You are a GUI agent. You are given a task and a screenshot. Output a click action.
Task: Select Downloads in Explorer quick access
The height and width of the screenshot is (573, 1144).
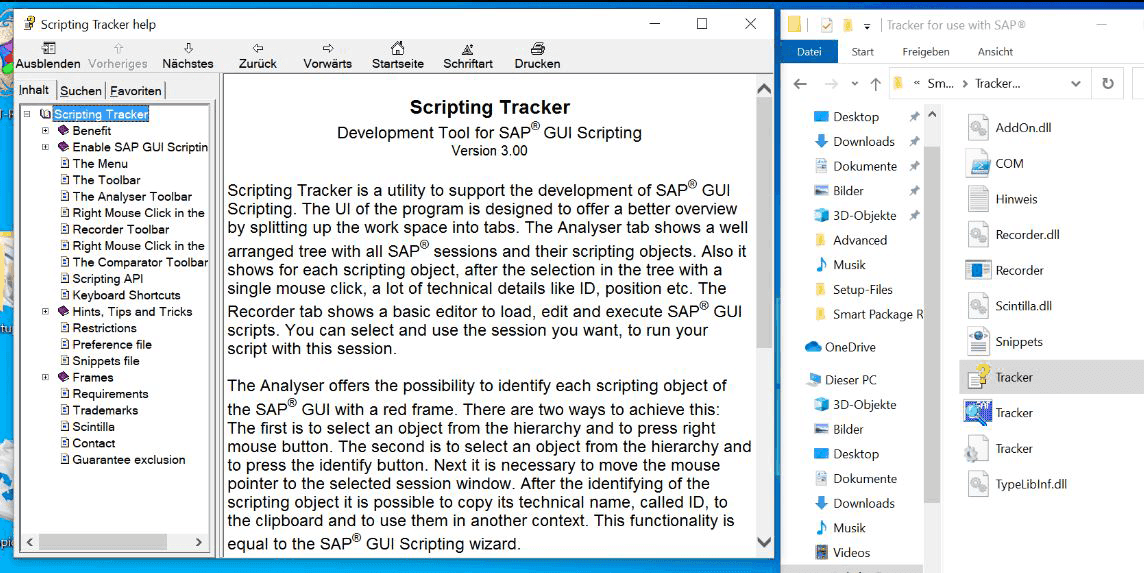click(x=863, y=142)
